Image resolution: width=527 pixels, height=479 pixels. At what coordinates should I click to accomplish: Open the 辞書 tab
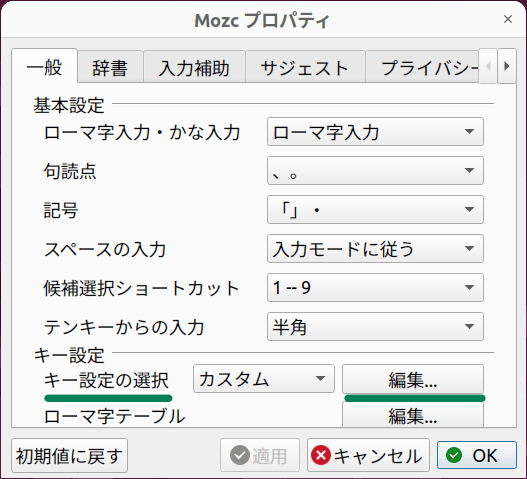click(x=110, y=67)
